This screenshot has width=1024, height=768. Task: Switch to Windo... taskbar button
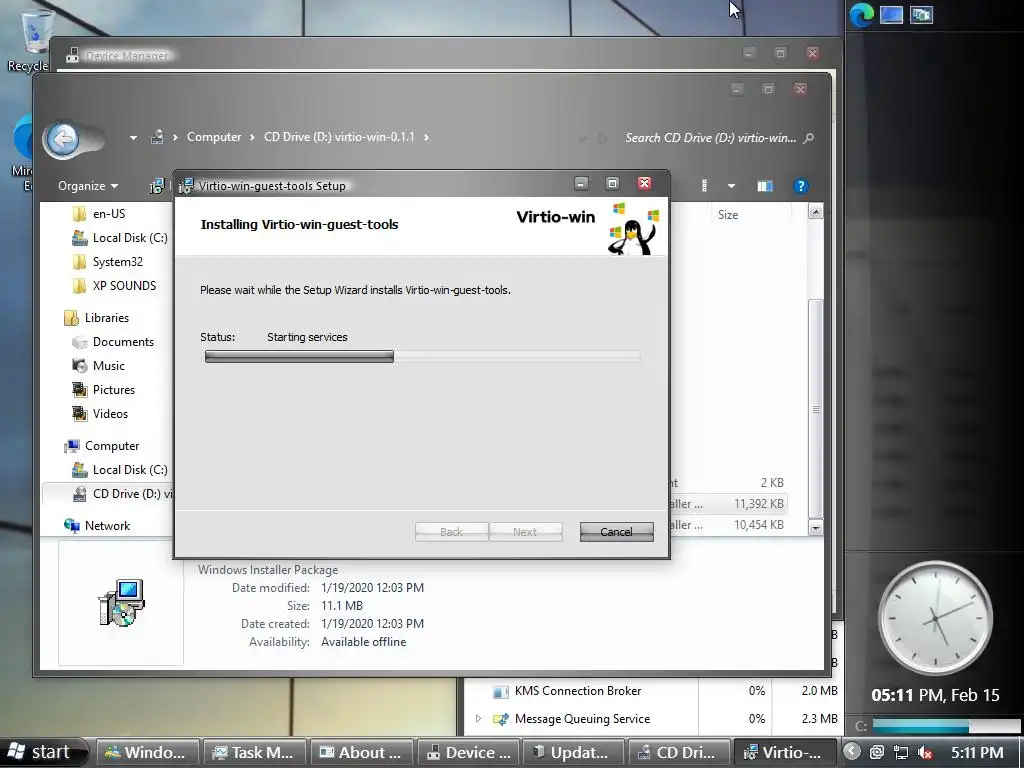[x=149, y=752]
